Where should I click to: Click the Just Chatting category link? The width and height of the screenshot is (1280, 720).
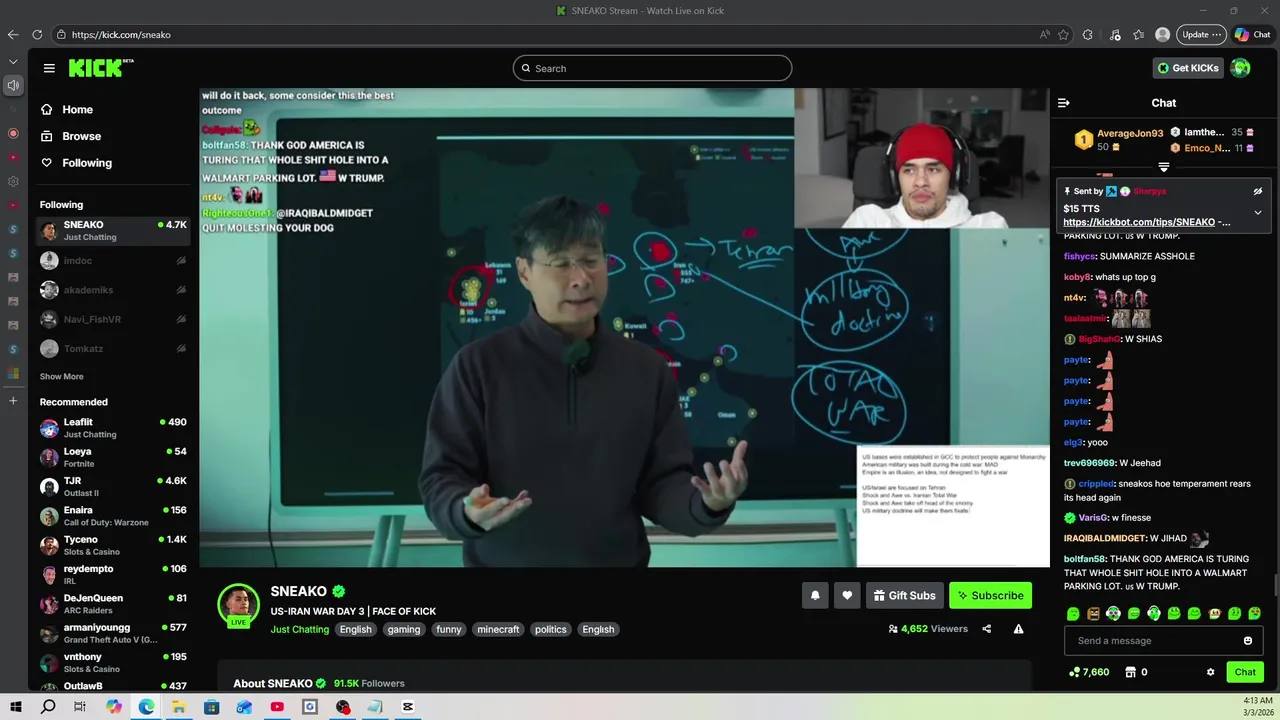pos(299,629)
